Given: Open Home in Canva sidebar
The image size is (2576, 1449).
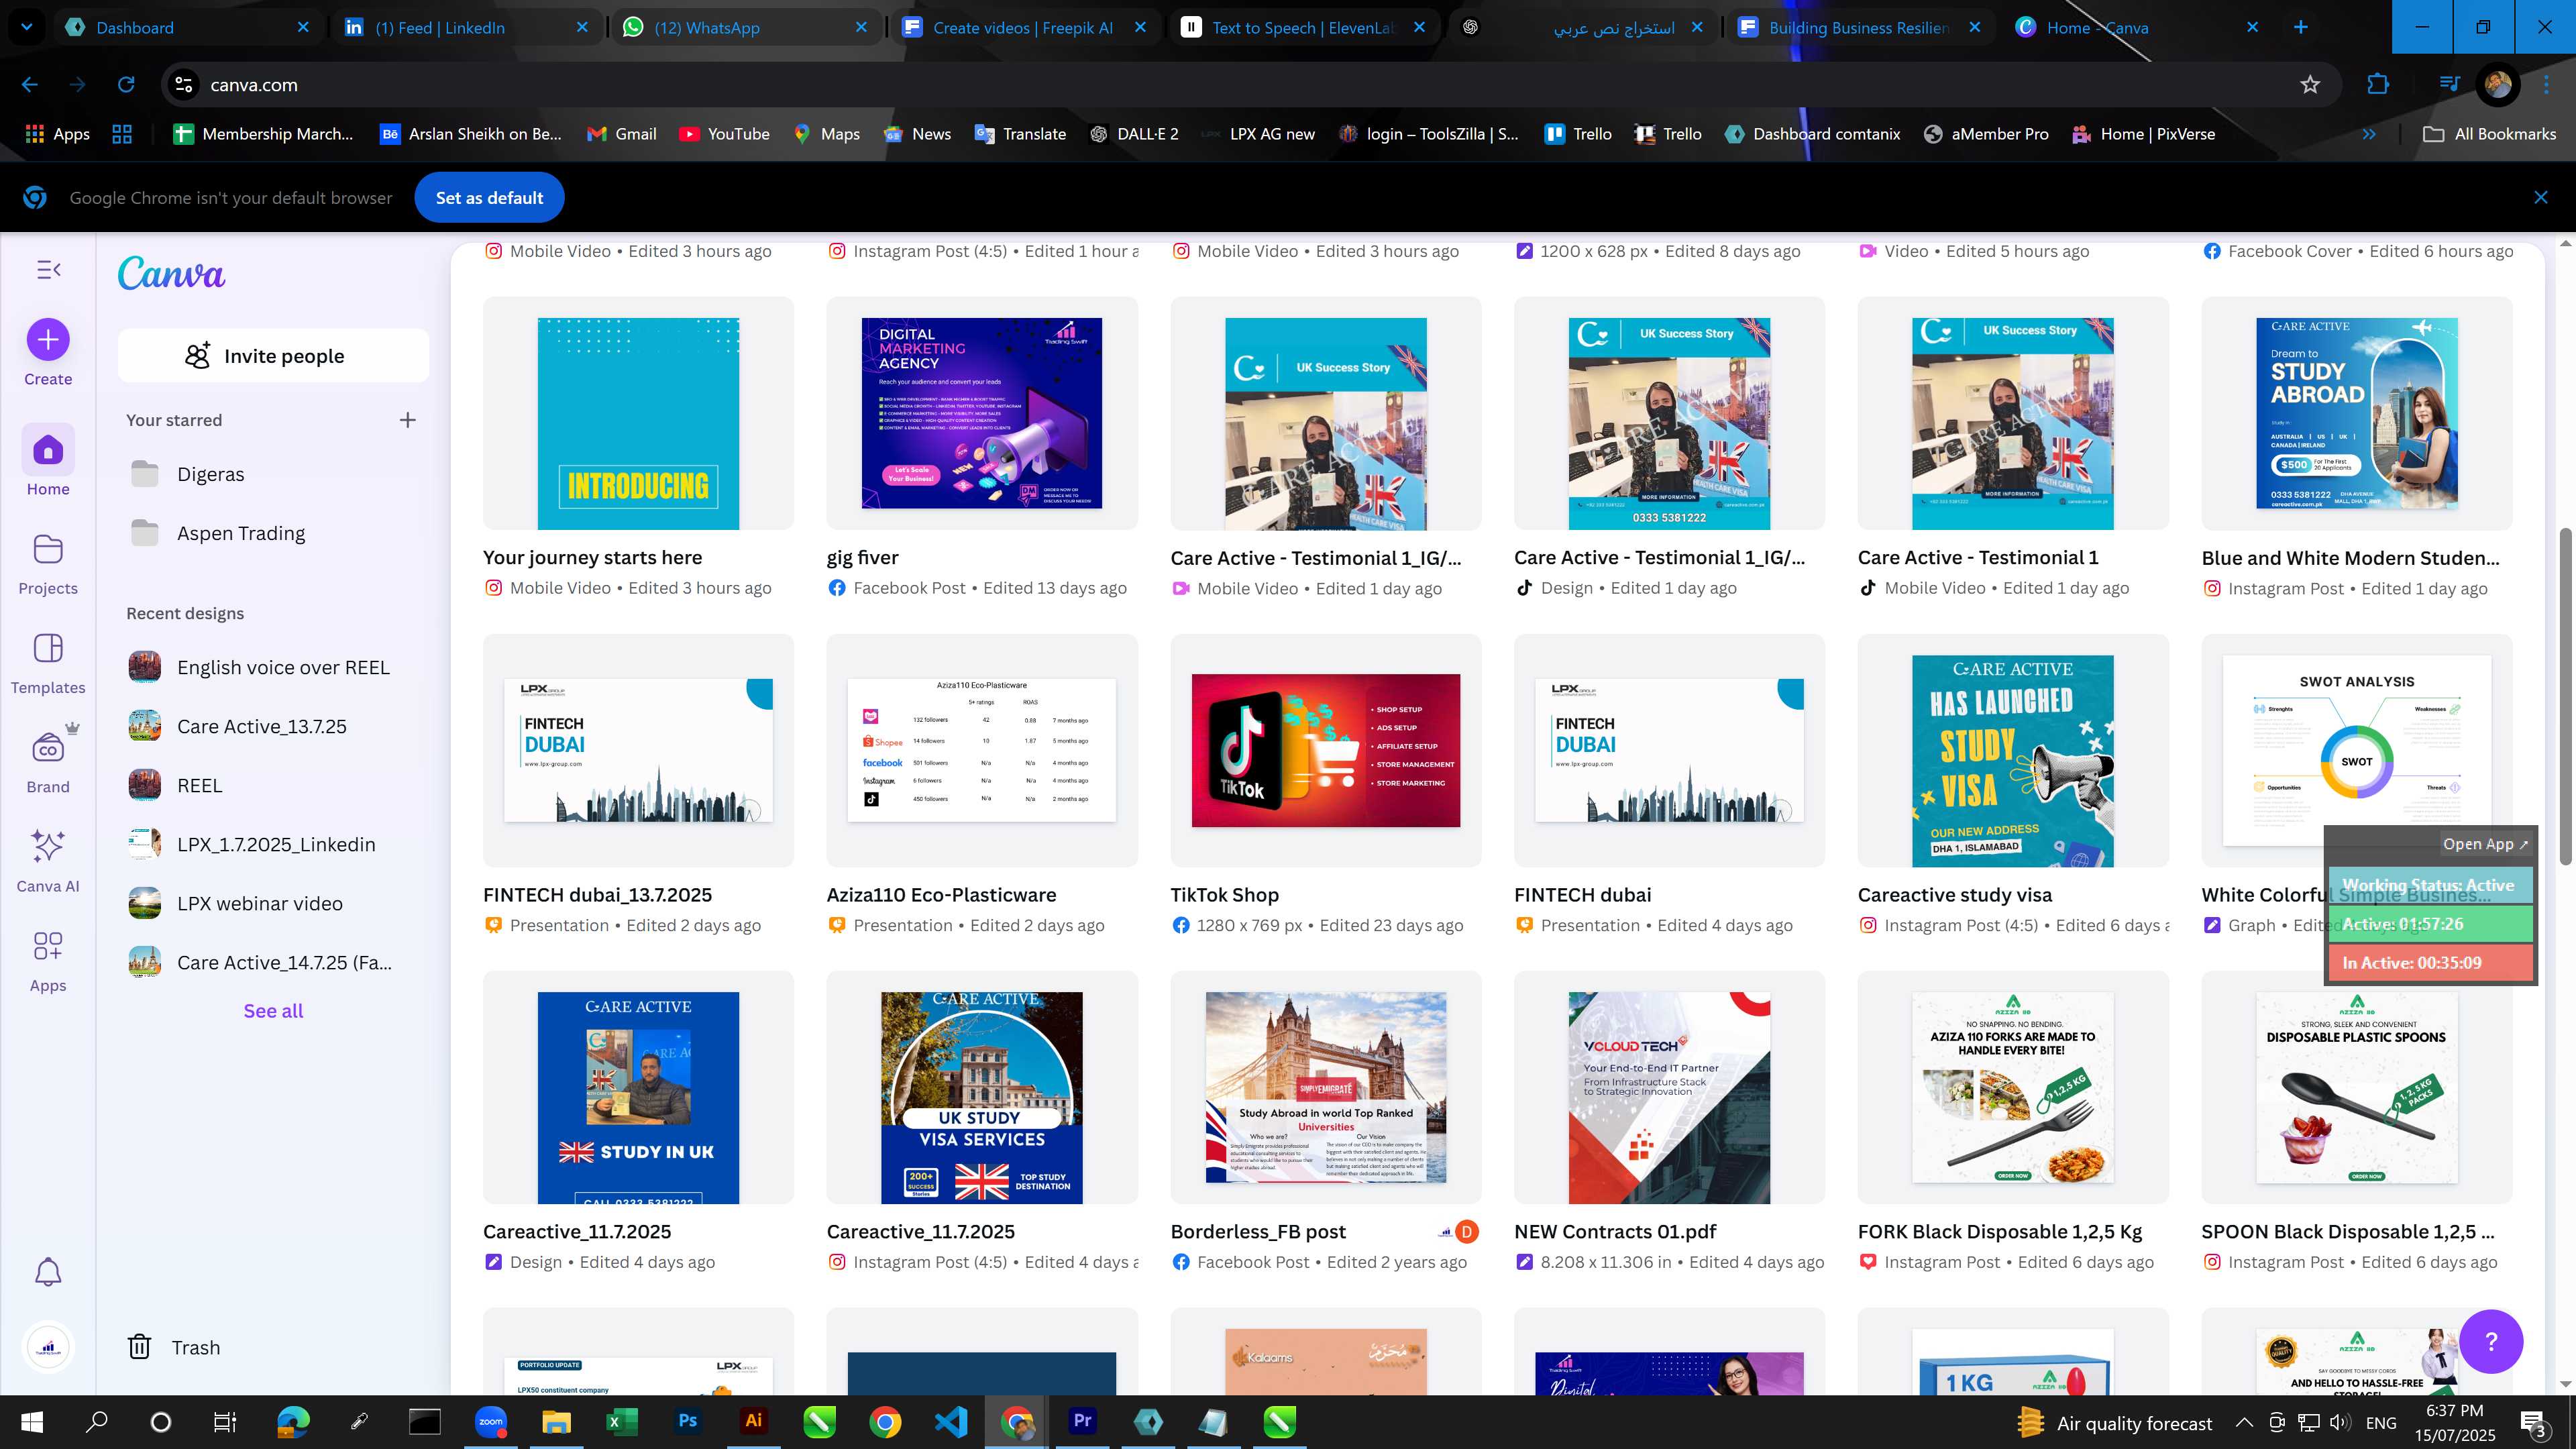Looking at the screenshot, I should tap(48, 462).
